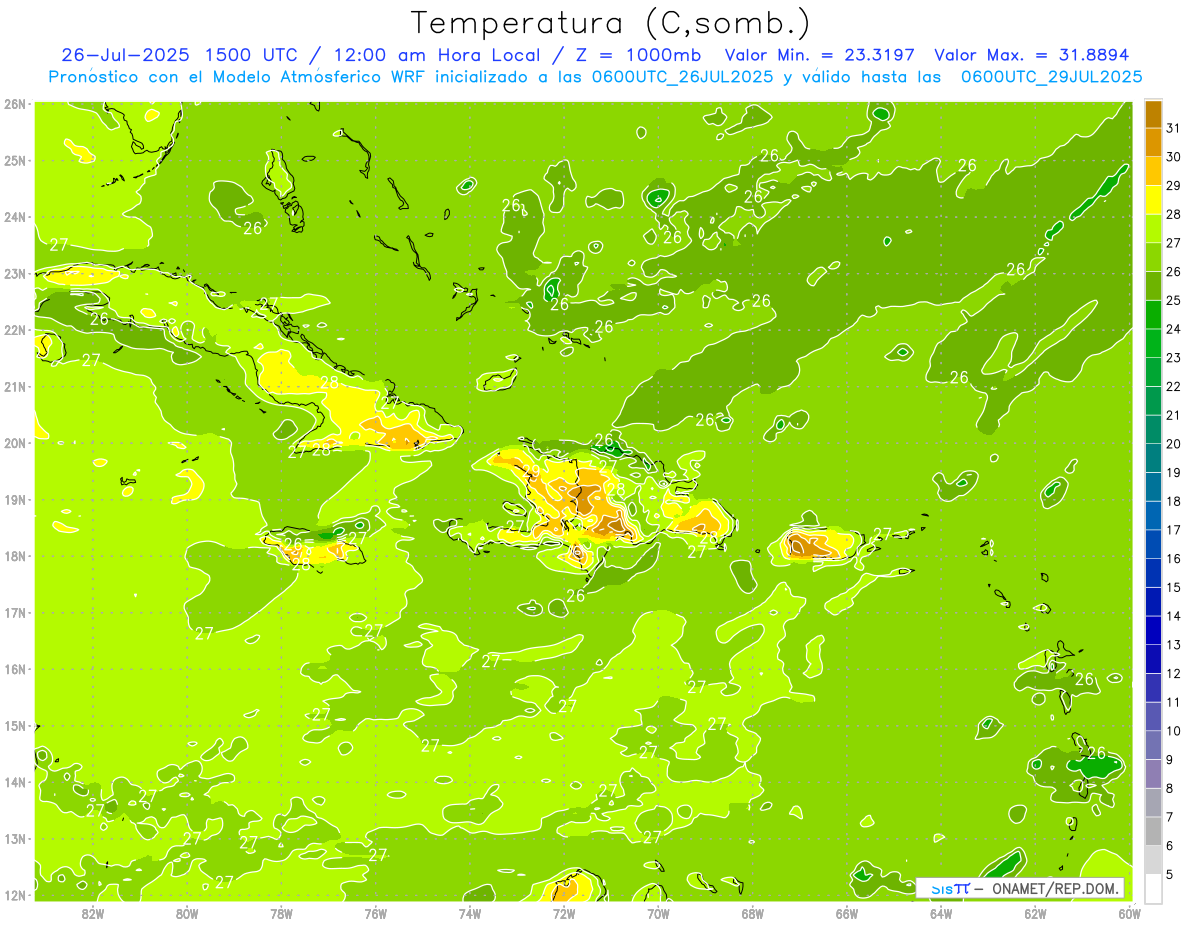
Task: Pick the lime swatch between 27 and 28
Action: (x=1153, y=229)
